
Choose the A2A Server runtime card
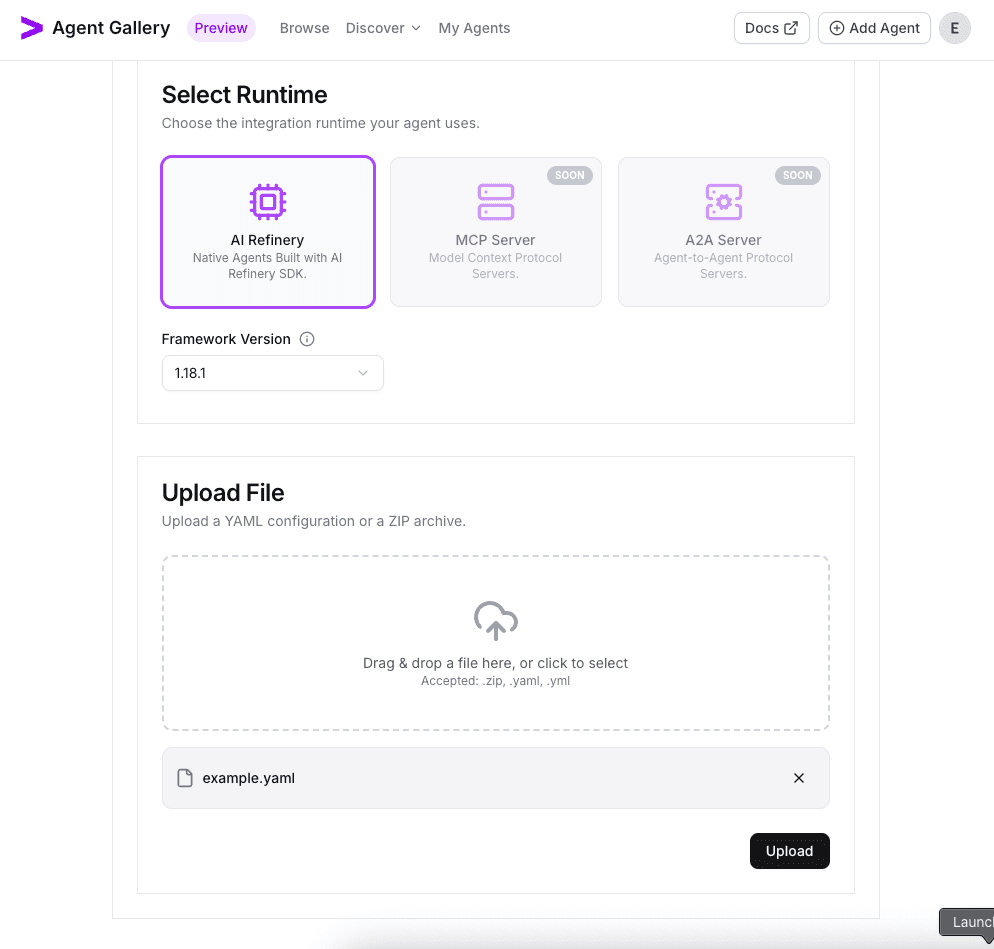[724, 232]
